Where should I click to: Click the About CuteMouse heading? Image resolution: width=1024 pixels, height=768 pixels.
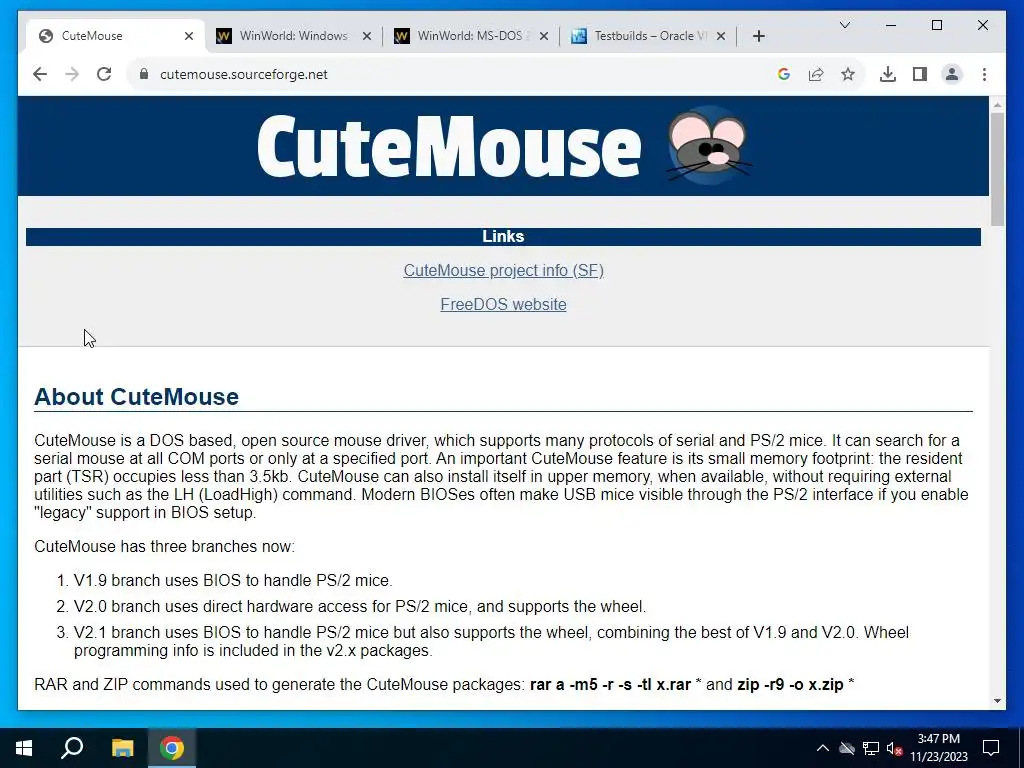pos(136,396)
